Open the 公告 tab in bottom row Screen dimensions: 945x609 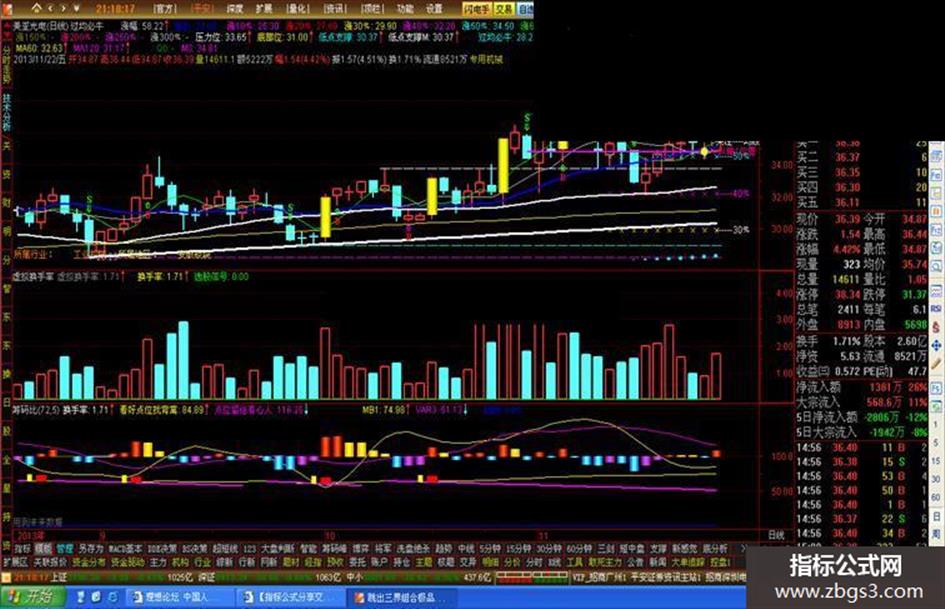point(635,562)
